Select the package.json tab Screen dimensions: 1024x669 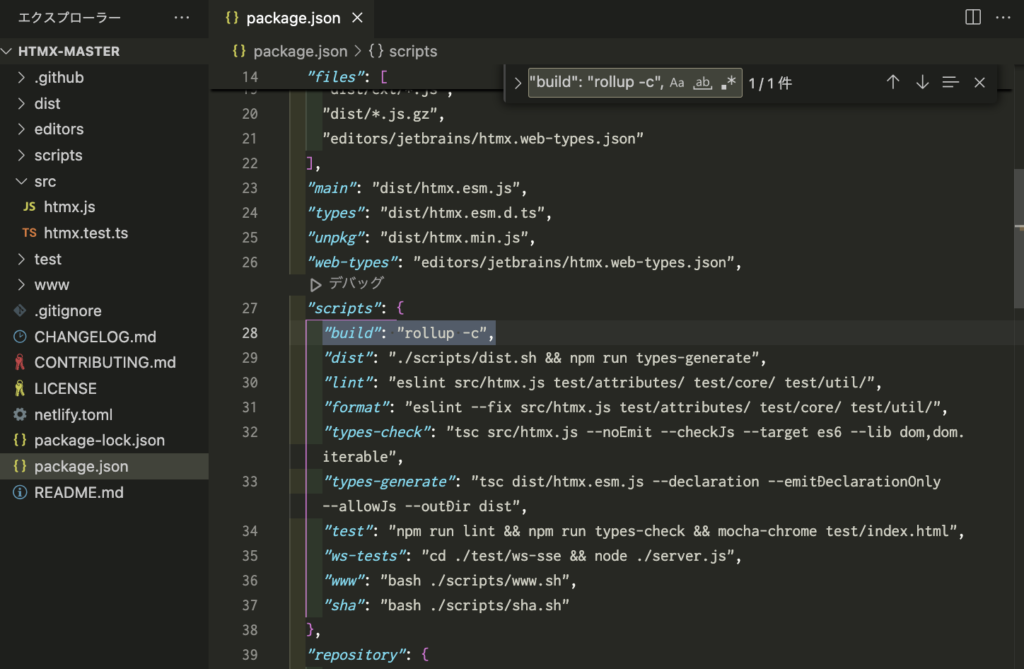tap(292, 18)
